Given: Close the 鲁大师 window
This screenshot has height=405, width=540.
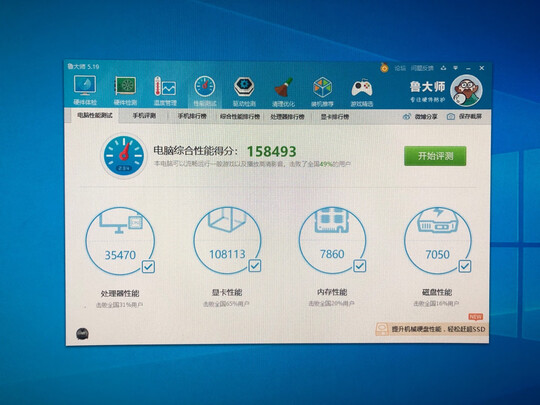Looking at the screenshot, I should [x=482, y=68].
